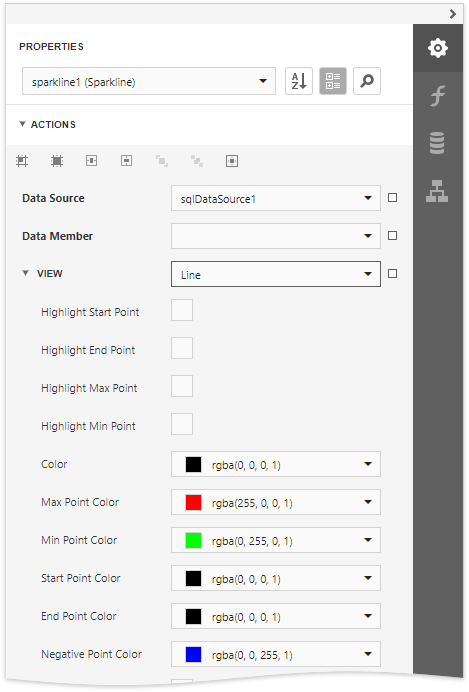The width and height of the screenshot is (469, 692).
Task: Click the Send to Back action icon
Action: click(197, 161)
